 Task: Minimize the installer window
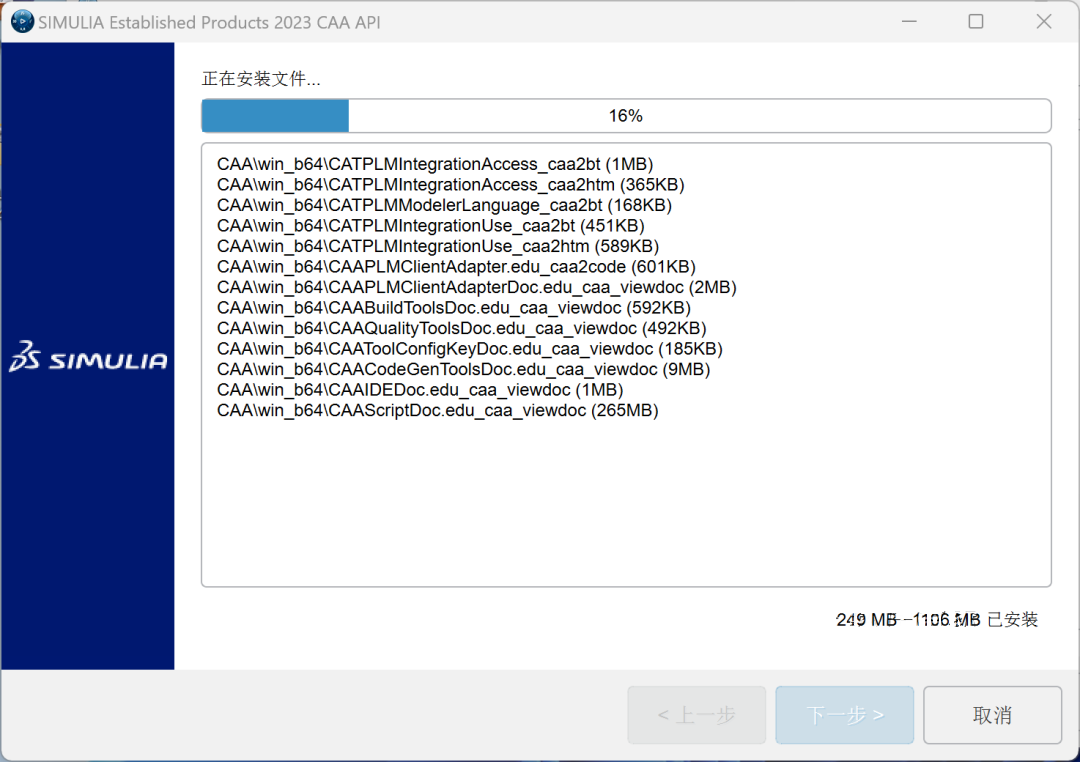[x=909, y=21]
